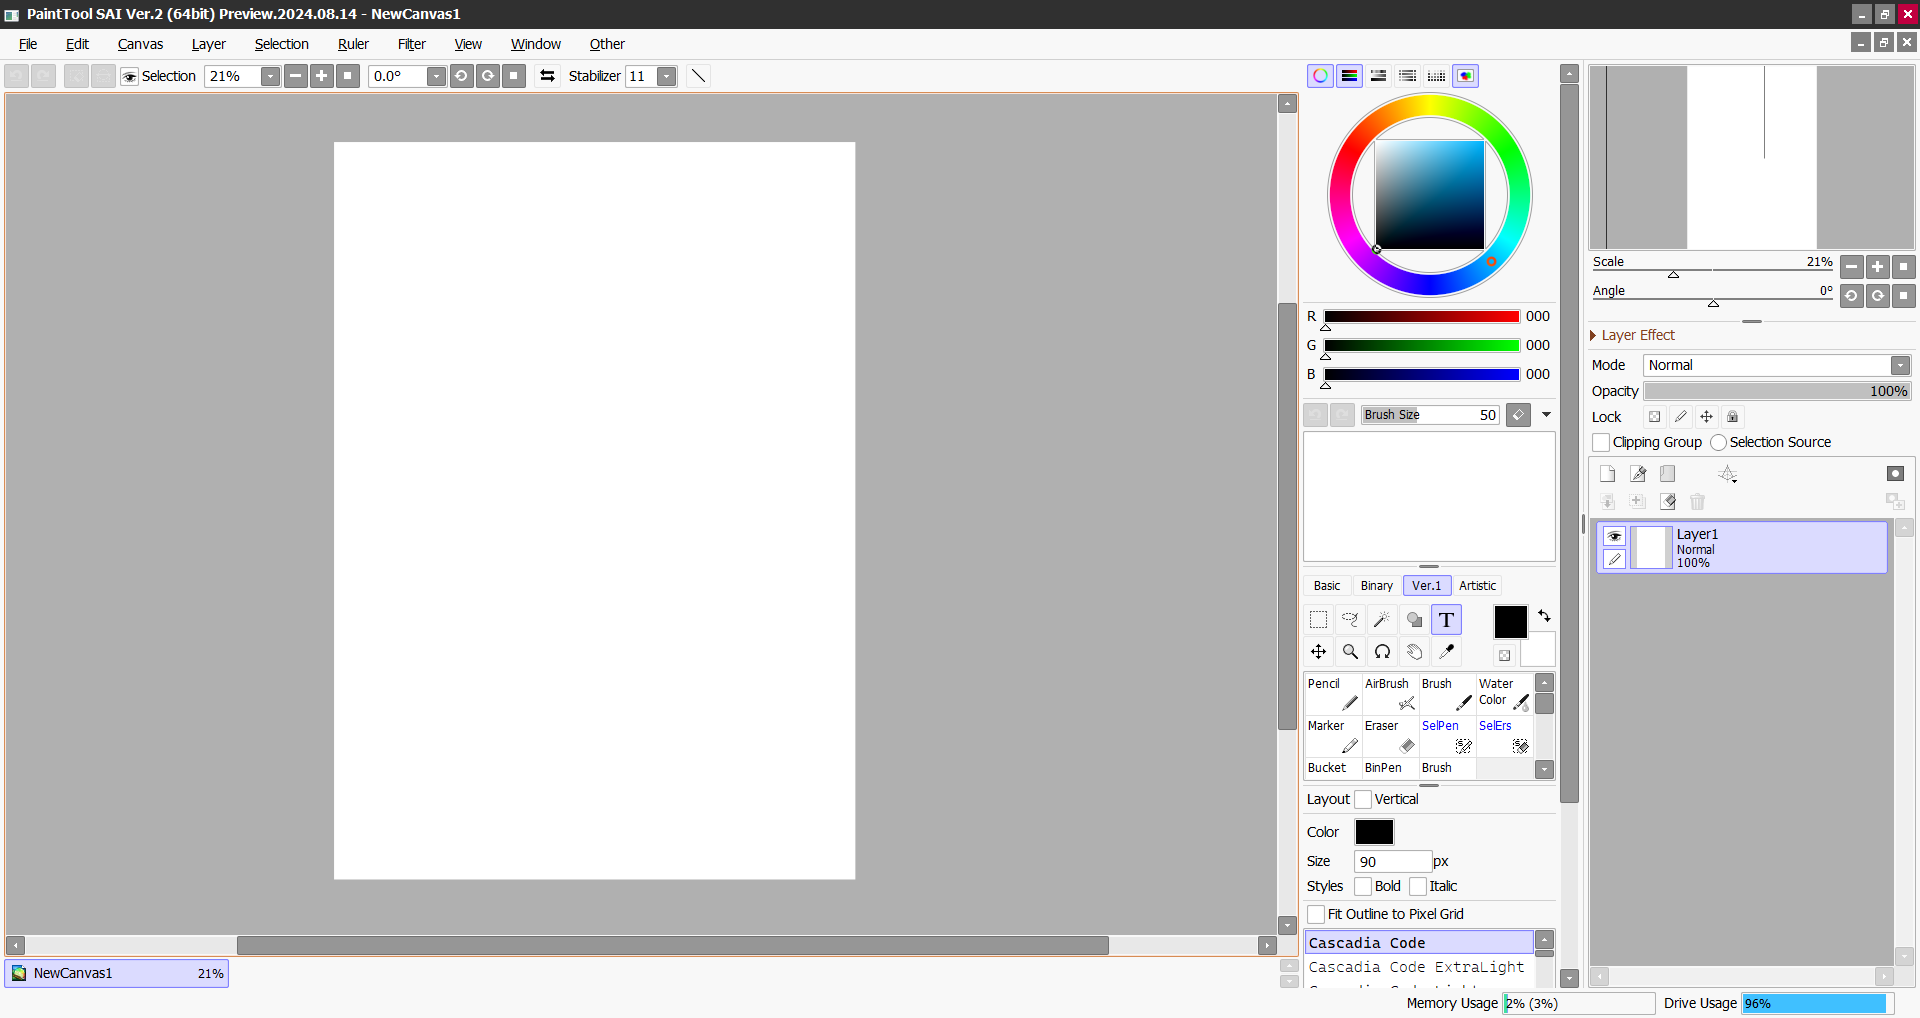Enable Fit Outline to Pixel Grid
1920x1018 pixels.
1316,915
